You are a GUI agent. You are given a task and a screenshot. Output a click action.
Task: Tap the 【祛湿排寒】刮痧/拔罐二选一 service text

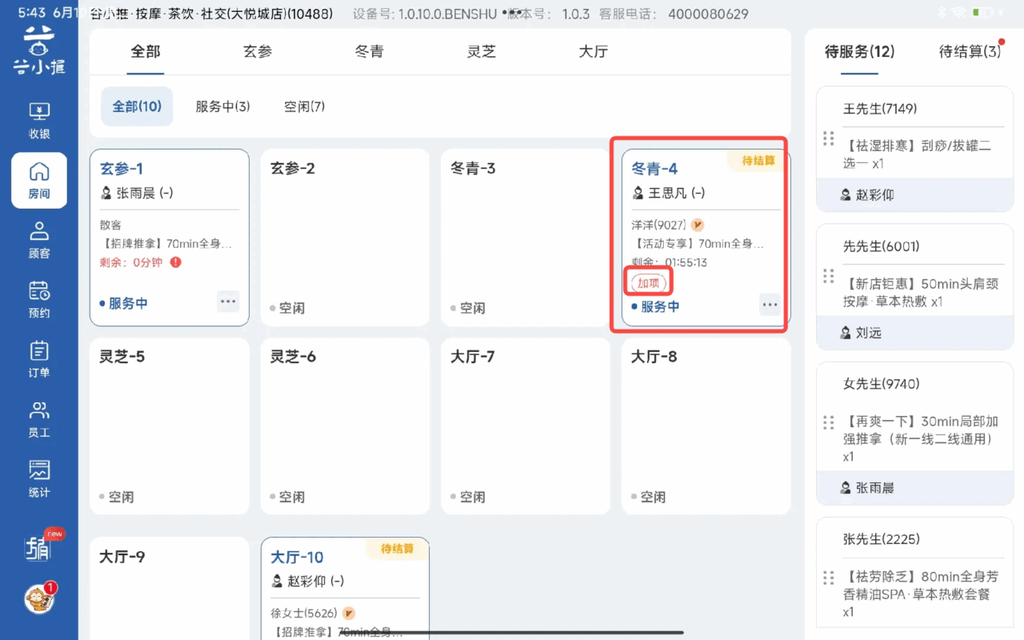click(918, 154)
